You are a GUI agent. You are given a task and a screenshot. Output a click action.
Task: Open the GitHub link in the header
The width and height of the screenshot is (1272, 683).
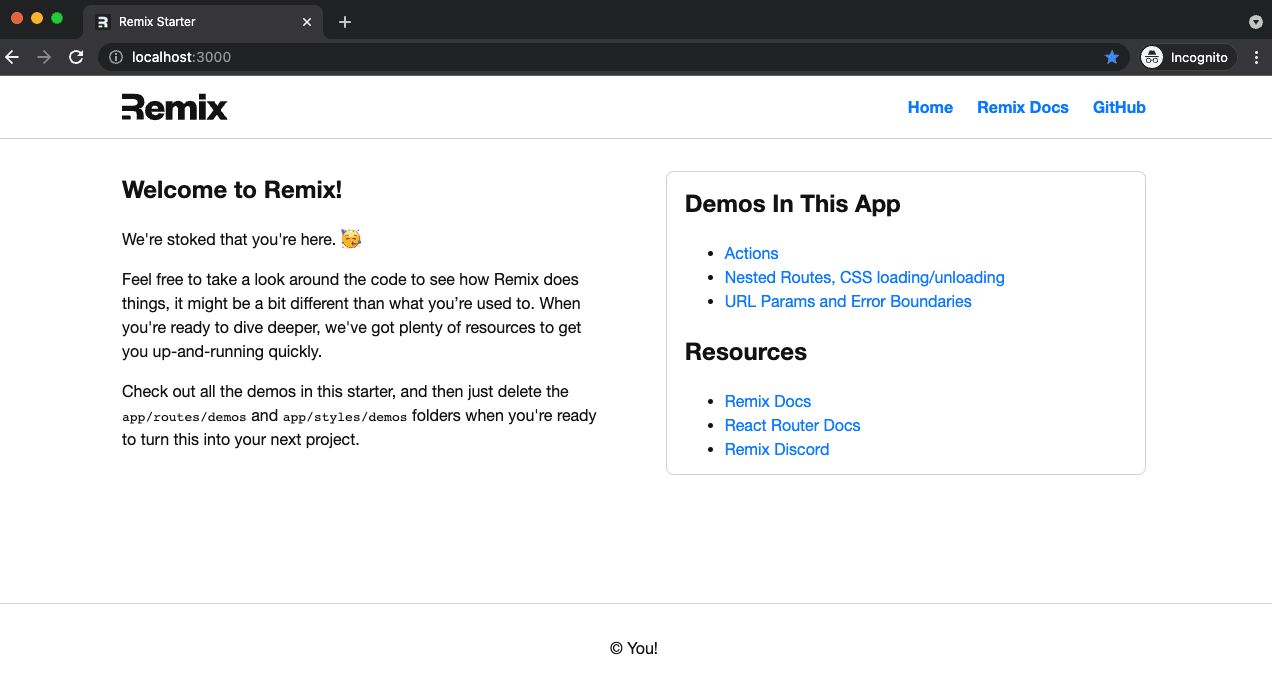[x=1119, y=107]
